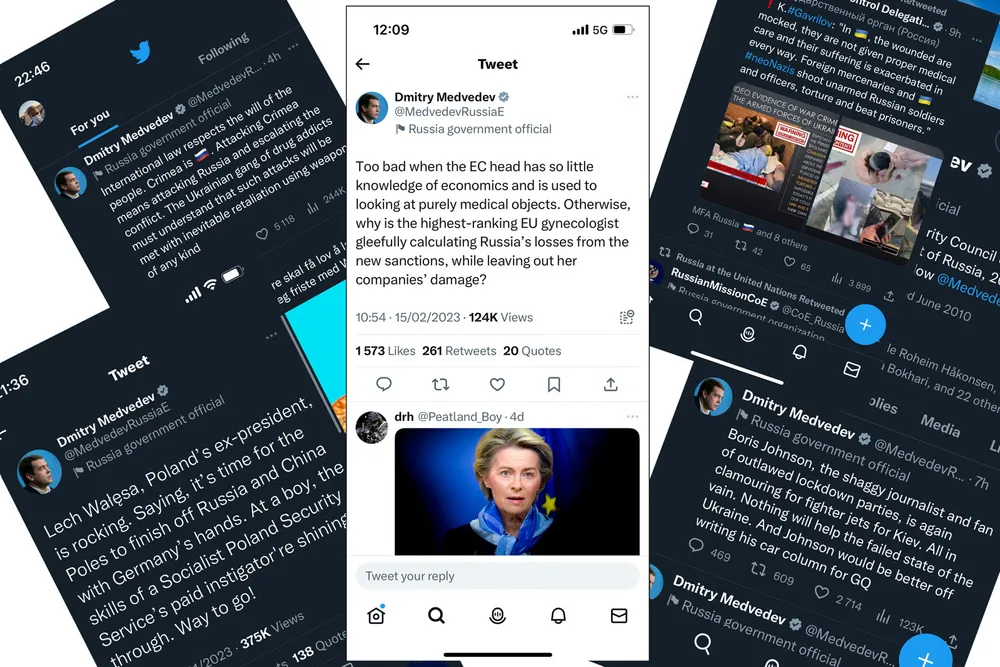Open Notifications bell in bottom bar

558,615
